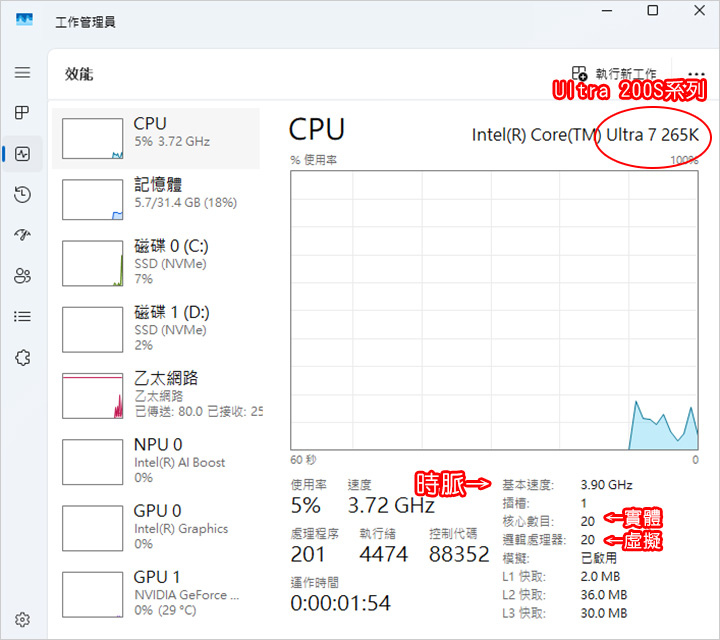Open the three-dot more options menu
This screenshot has width=720, height=640.
point(696,74)
